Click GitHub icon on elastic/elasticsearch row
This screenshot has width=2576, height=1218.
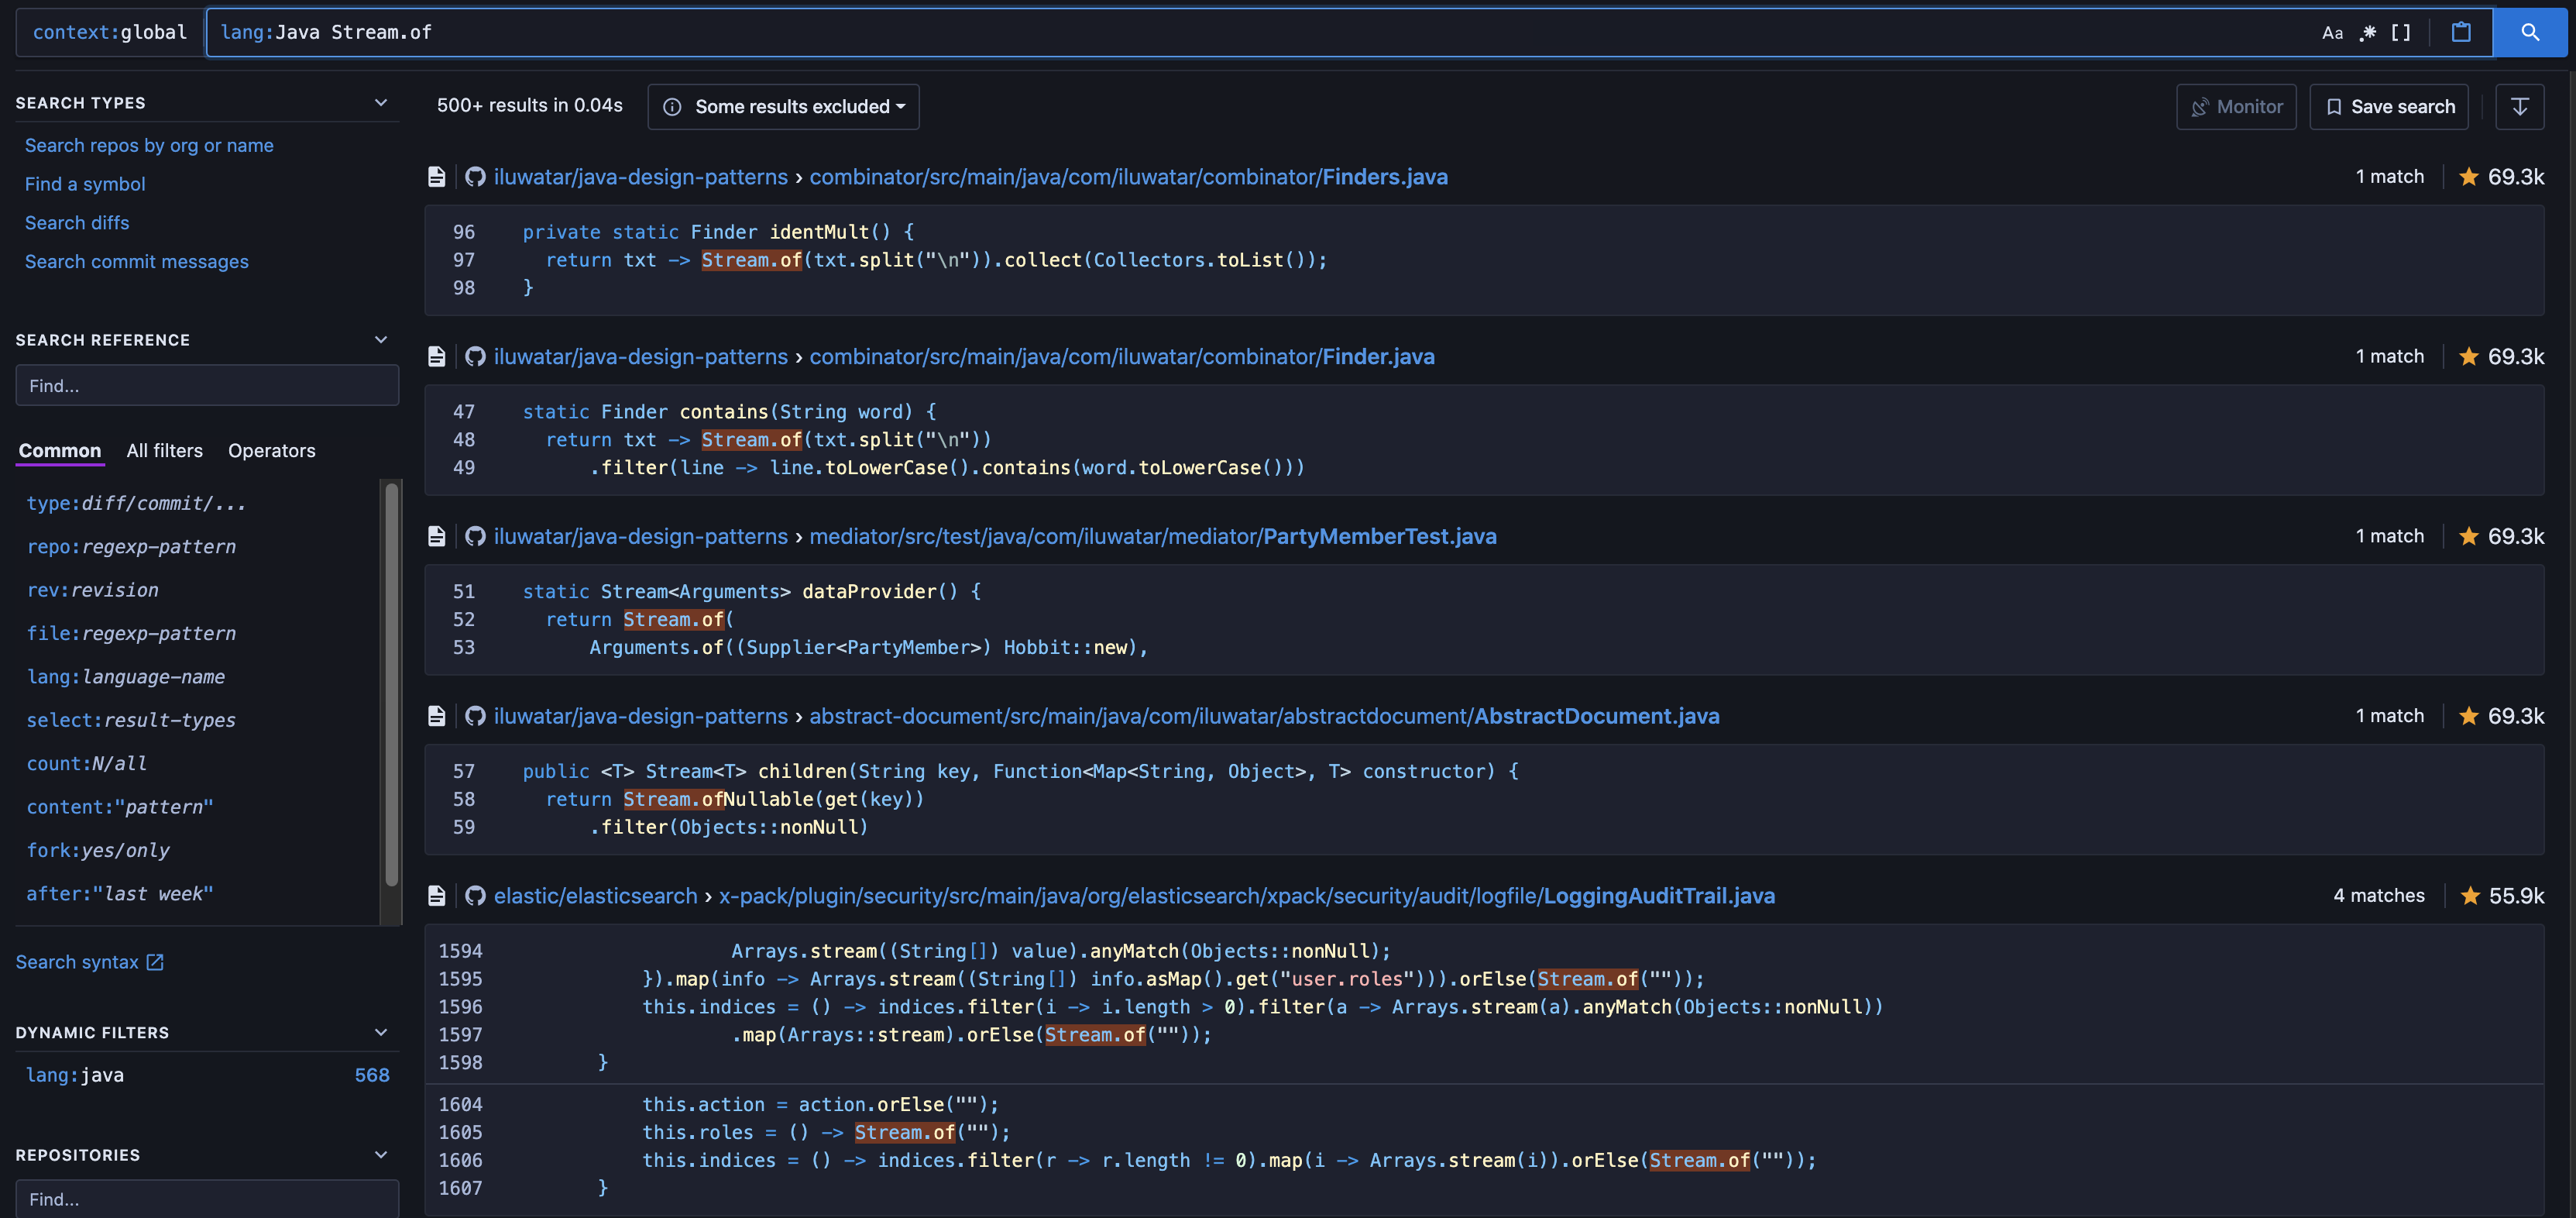tap(475, 896)
